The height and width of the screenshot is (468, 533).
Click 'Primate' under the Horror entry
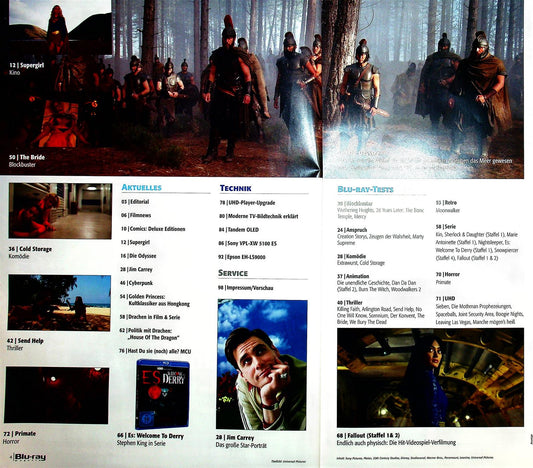[x=443, y=282]
